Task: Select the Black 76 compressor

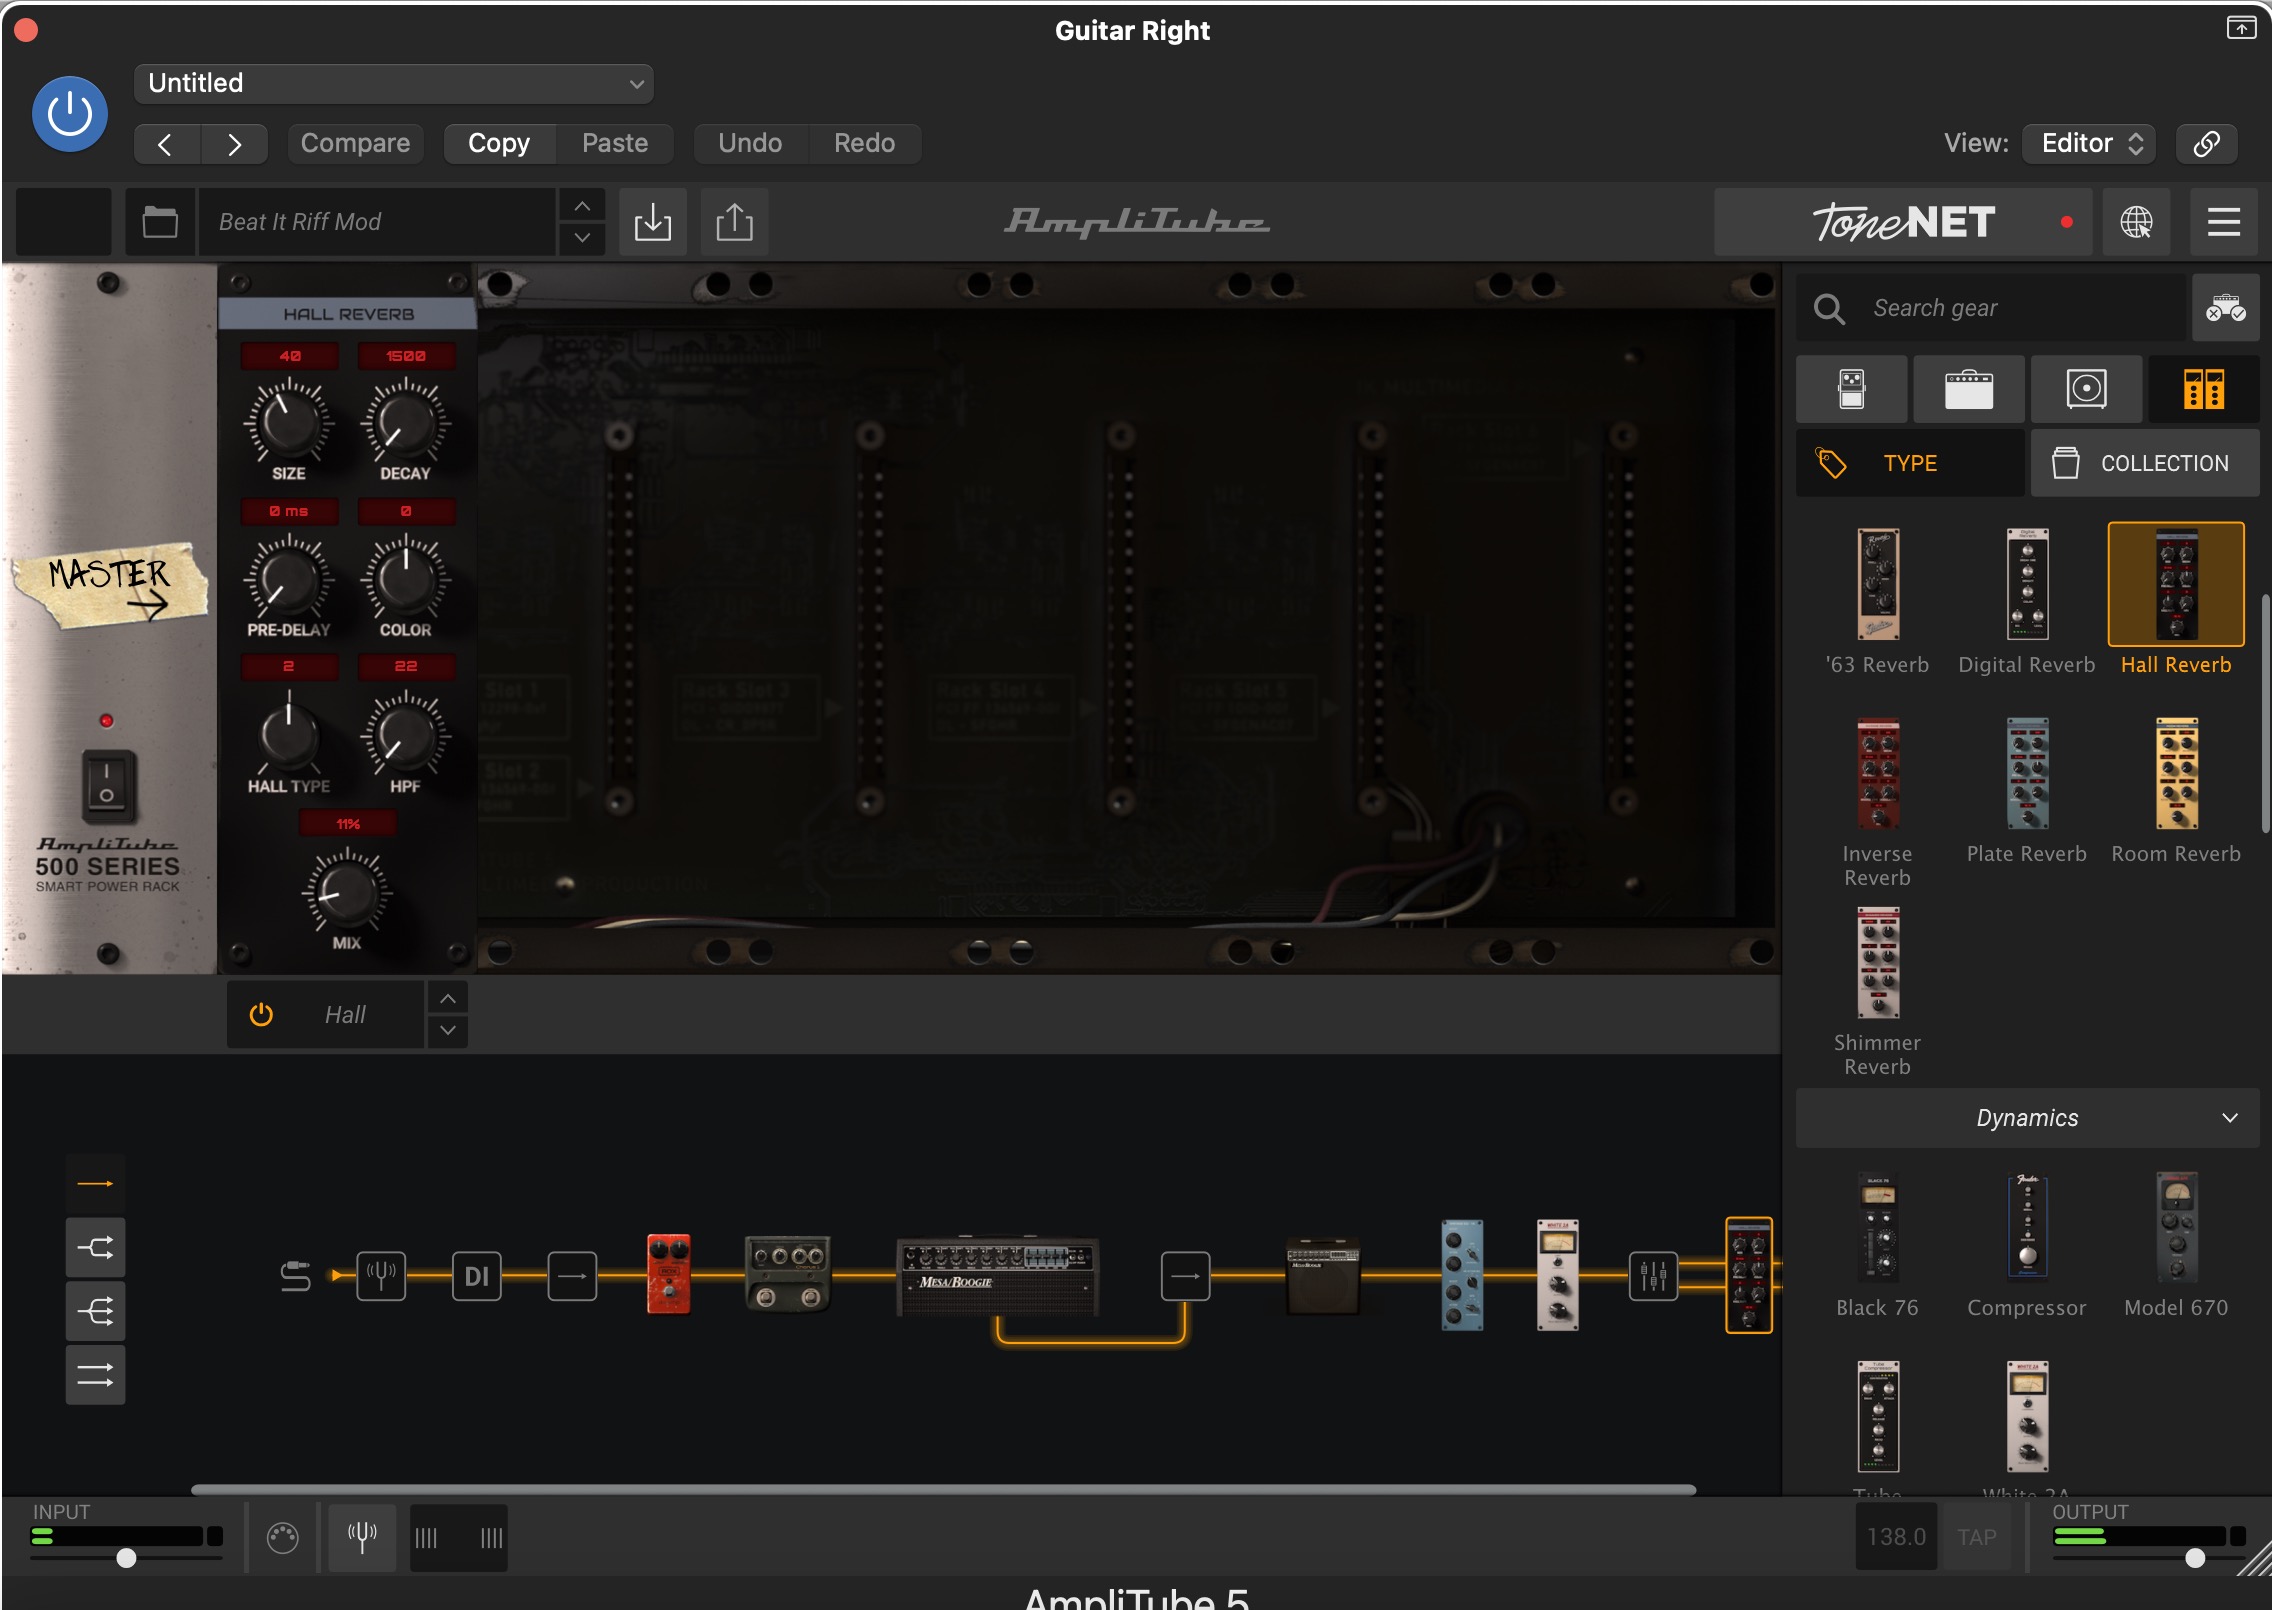Action: (x=1877, y=1245)
